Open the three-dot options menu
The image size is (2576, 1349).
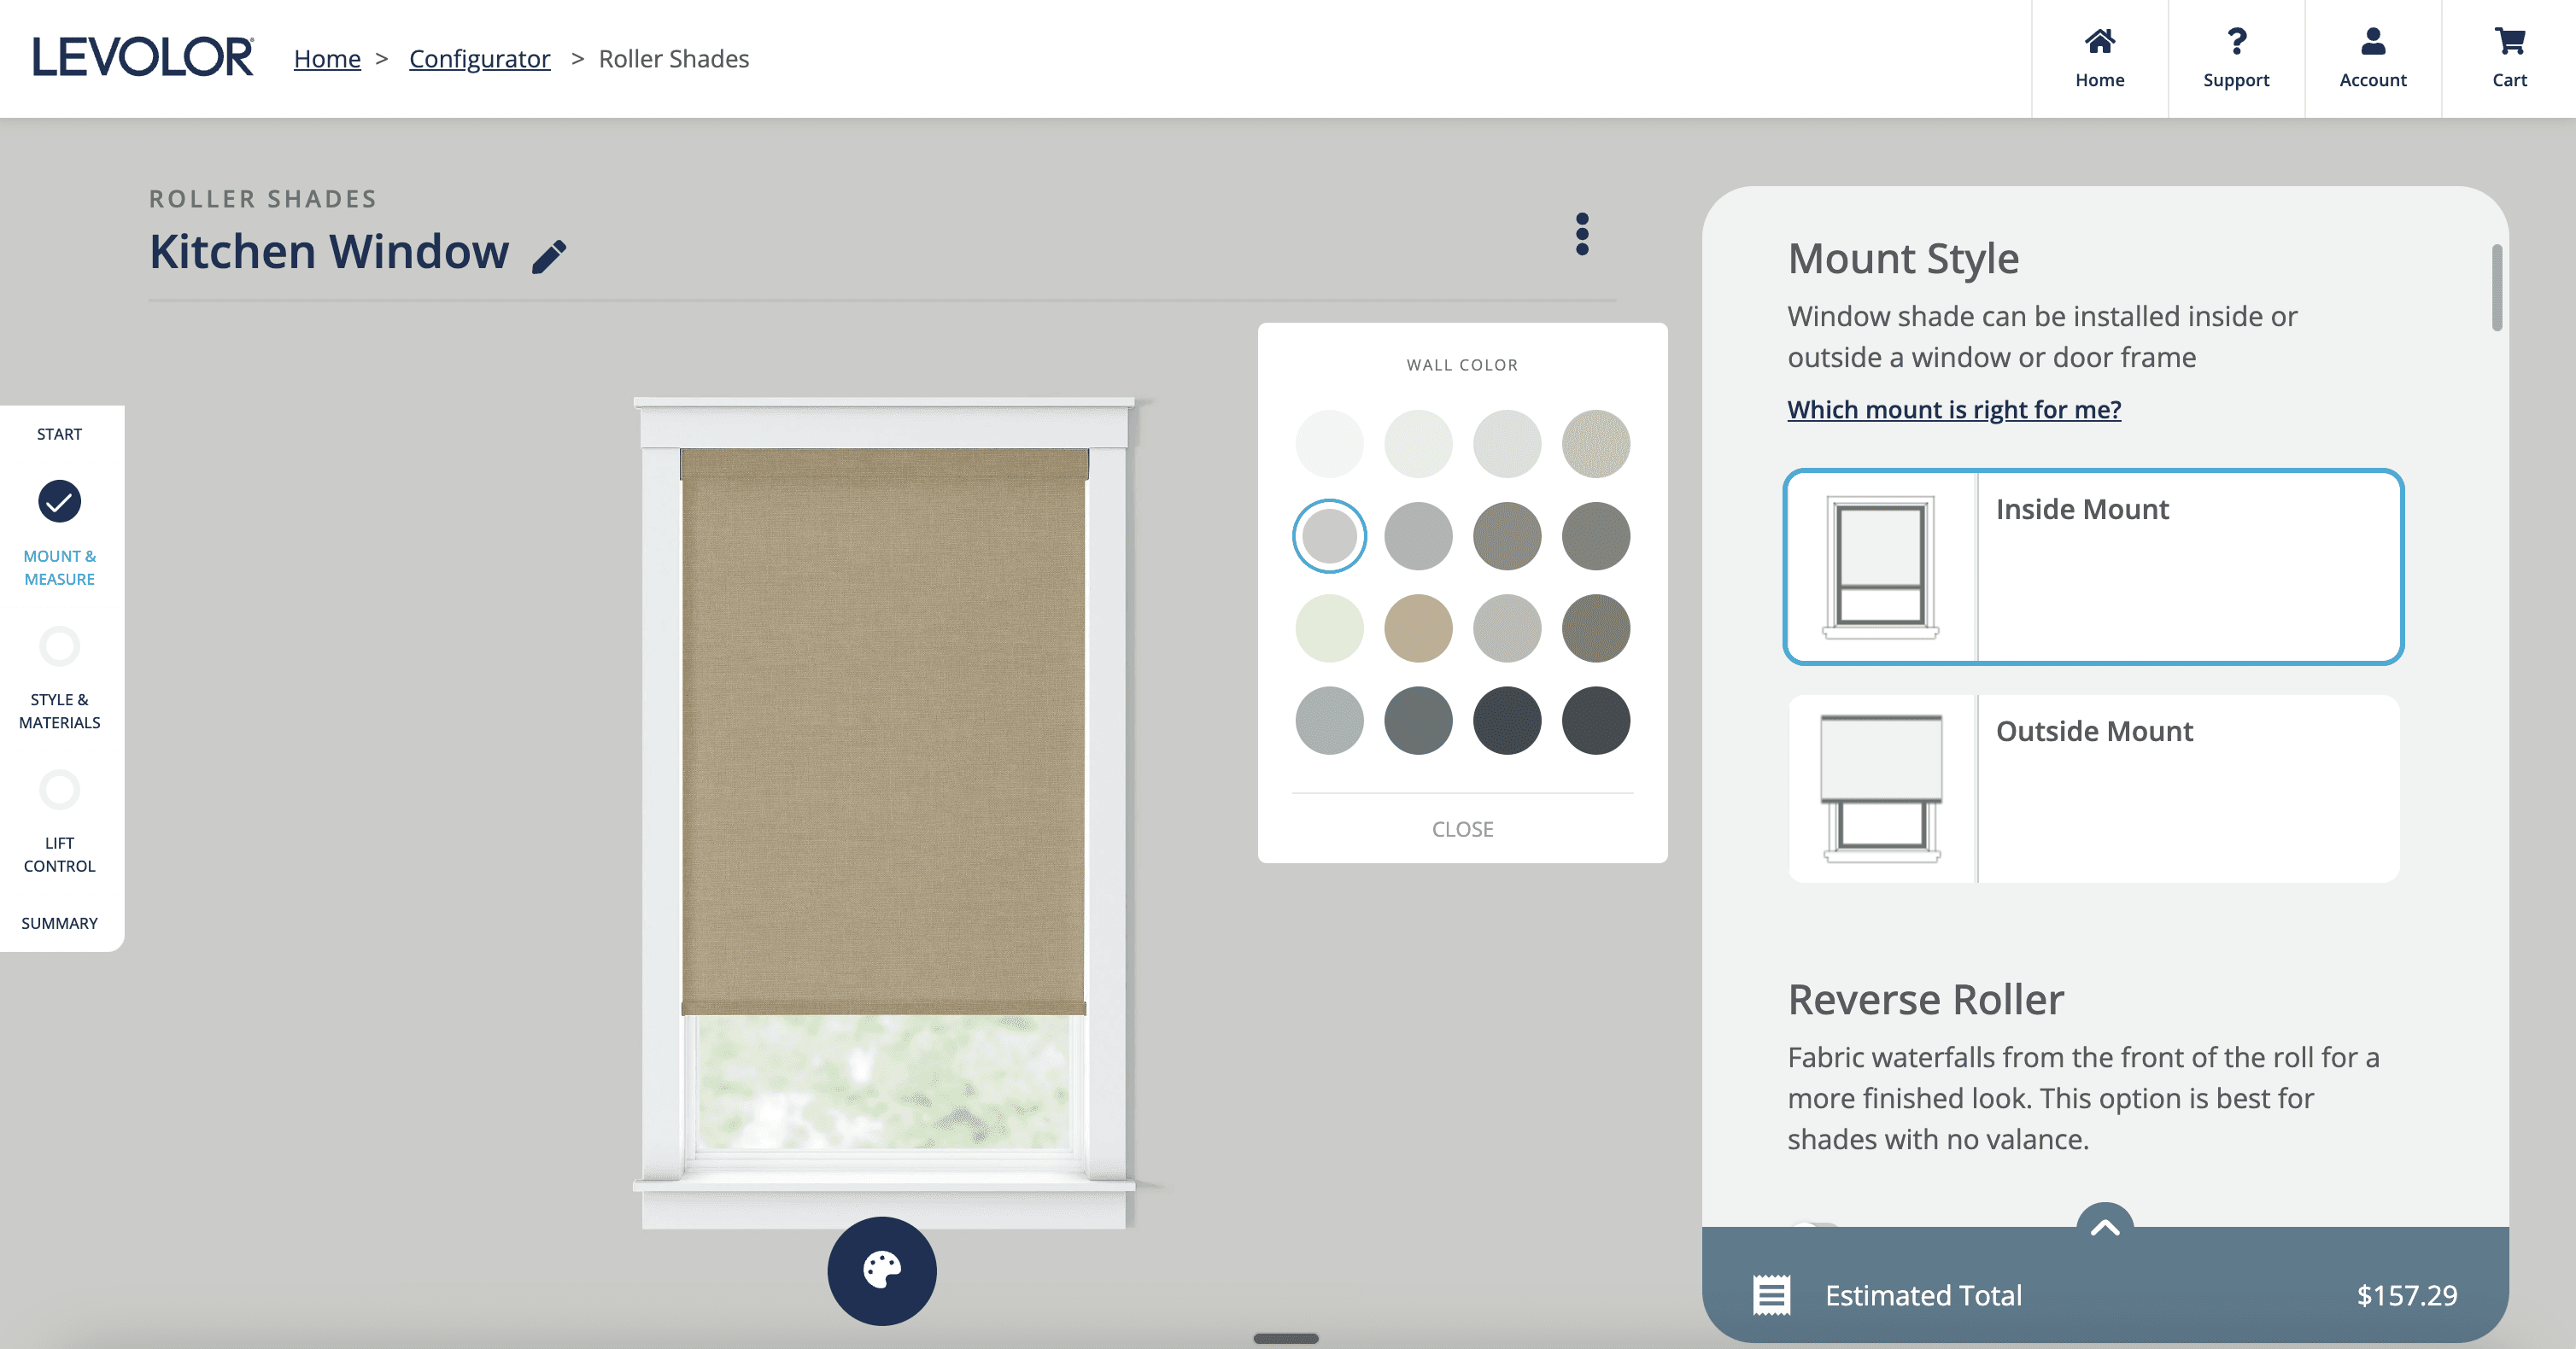(x=1581, y=236)
